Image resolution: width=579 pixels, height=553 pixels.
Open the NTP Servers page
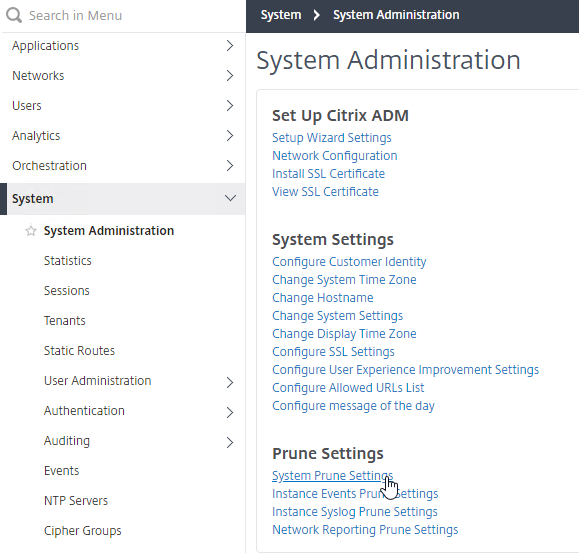[x=76, y=501]
